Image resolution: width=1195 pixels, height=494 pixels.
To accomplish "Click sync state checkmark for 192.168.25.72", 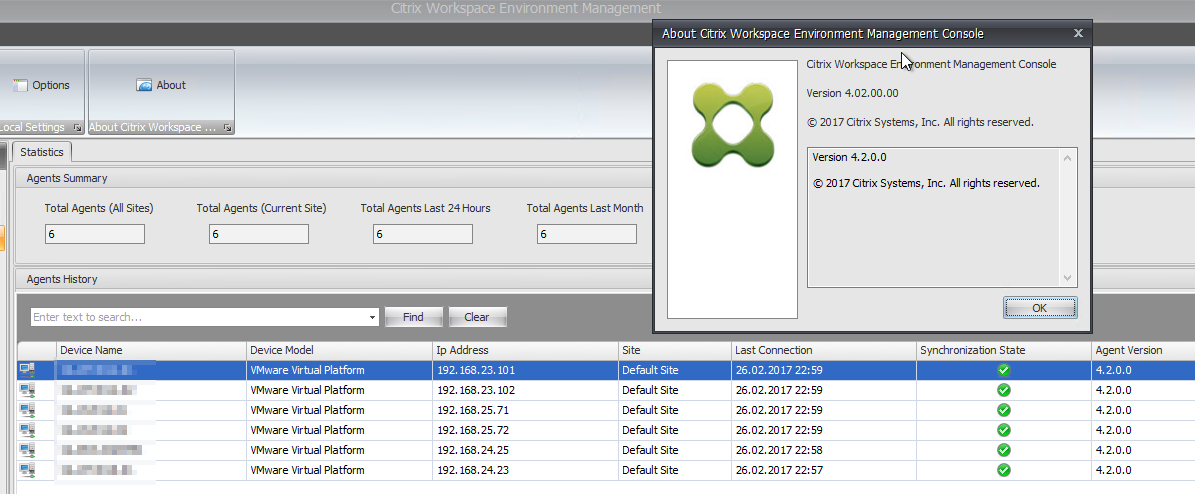I will point(1004,430).
